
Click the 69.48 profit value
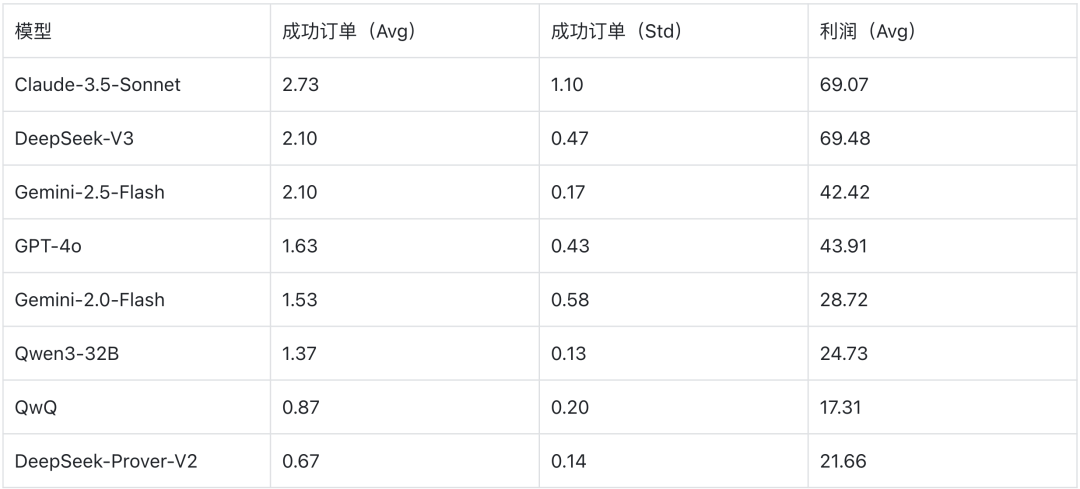coord(845,139)
